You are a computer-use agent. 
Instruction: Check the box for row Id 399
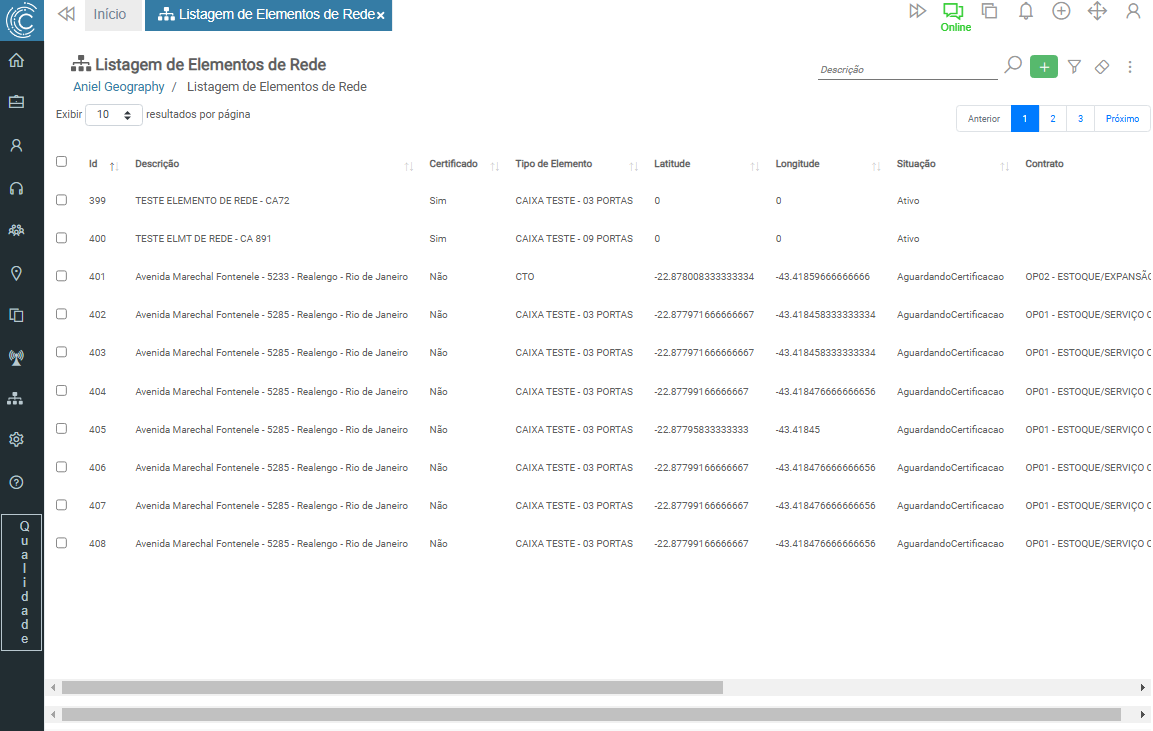(62, 200)
